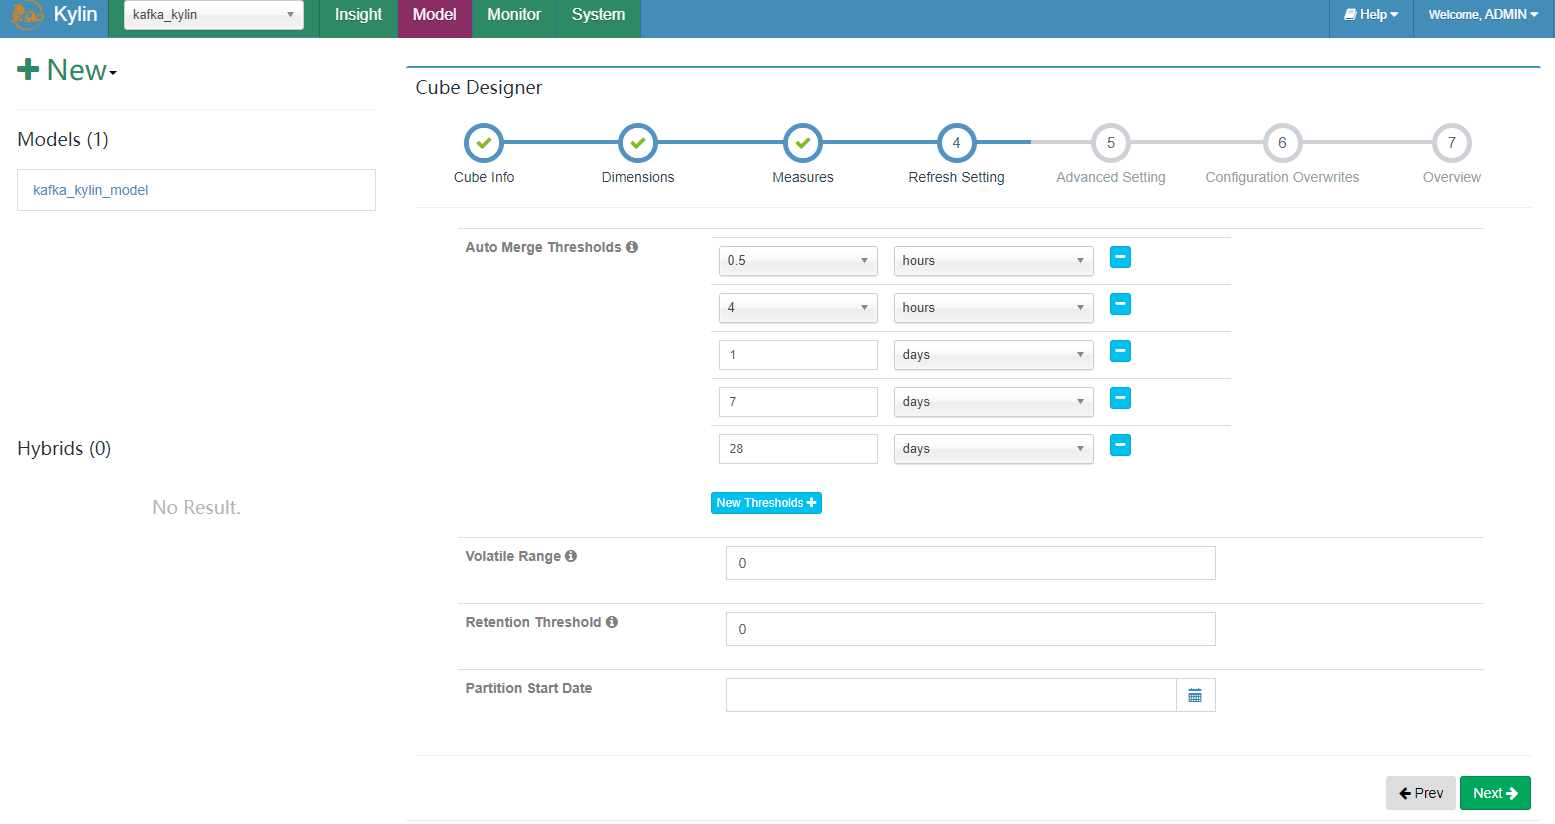The height and width of the screenshot is (824, 1555).
Task: Jump to step 6 Configuration Overwrites circle
Action: click(1282, 143)
